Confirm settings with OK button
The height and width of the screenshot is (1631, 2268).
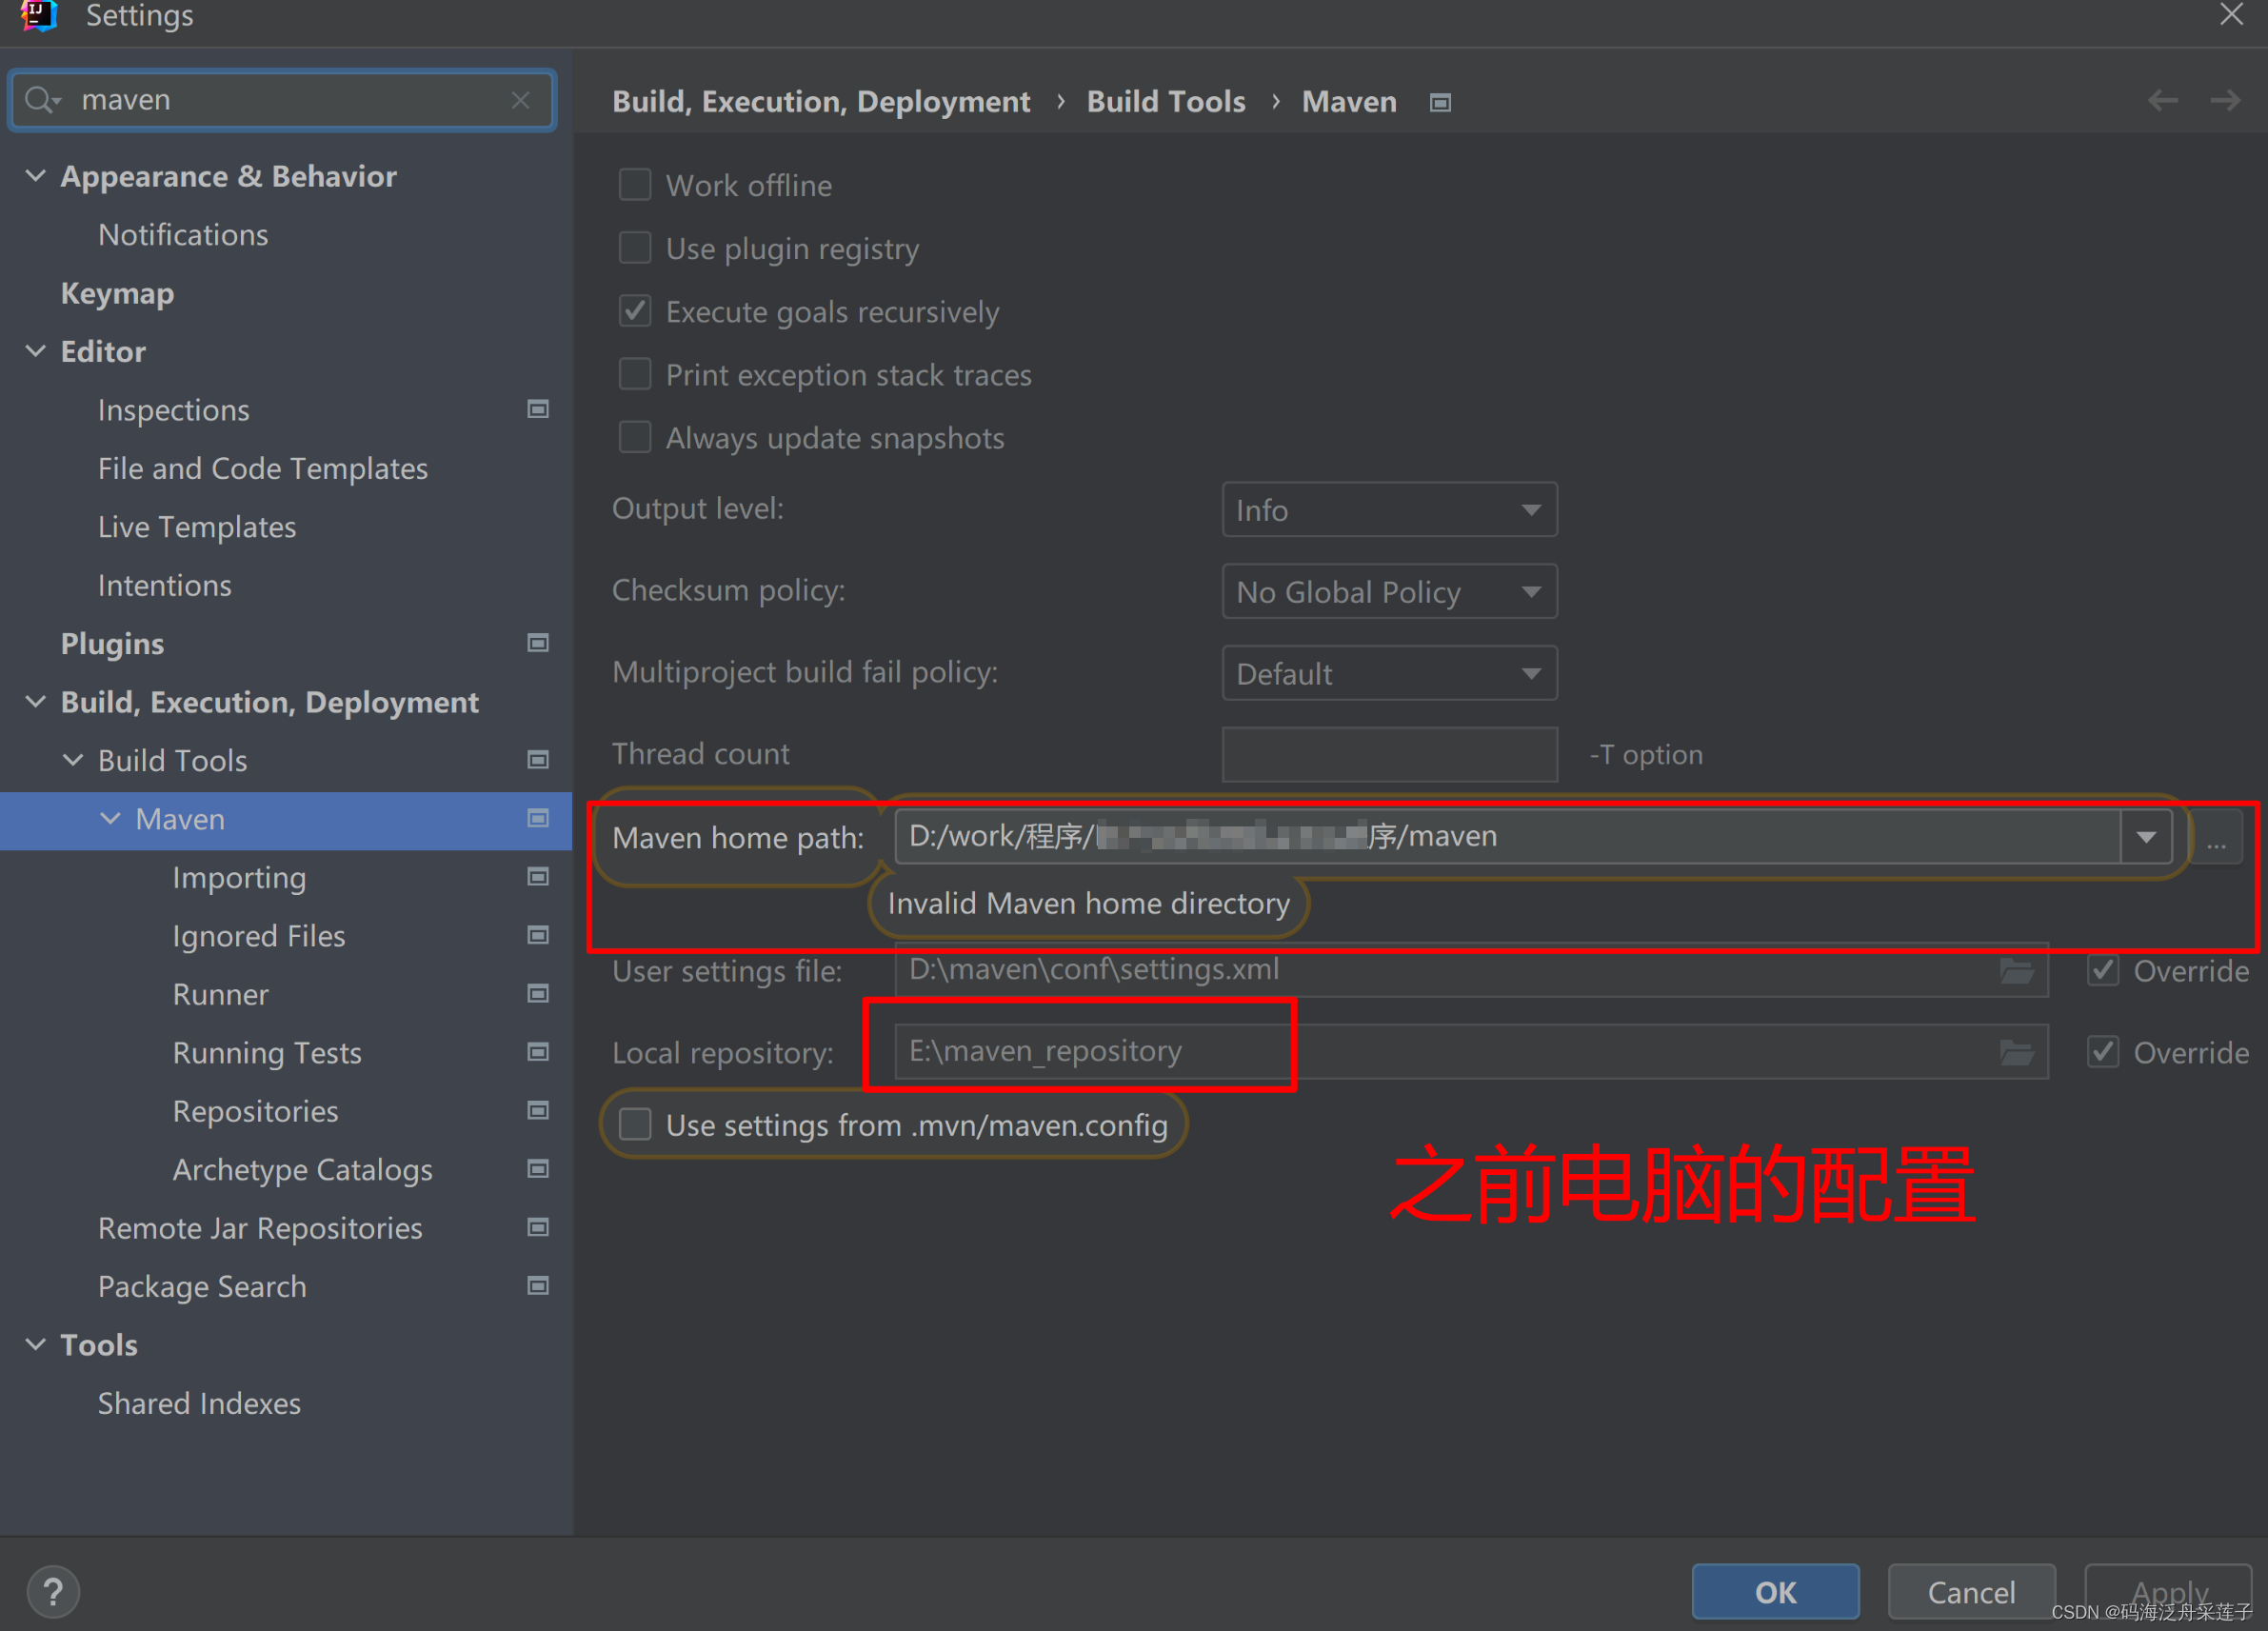(x=1775, y=1592)
